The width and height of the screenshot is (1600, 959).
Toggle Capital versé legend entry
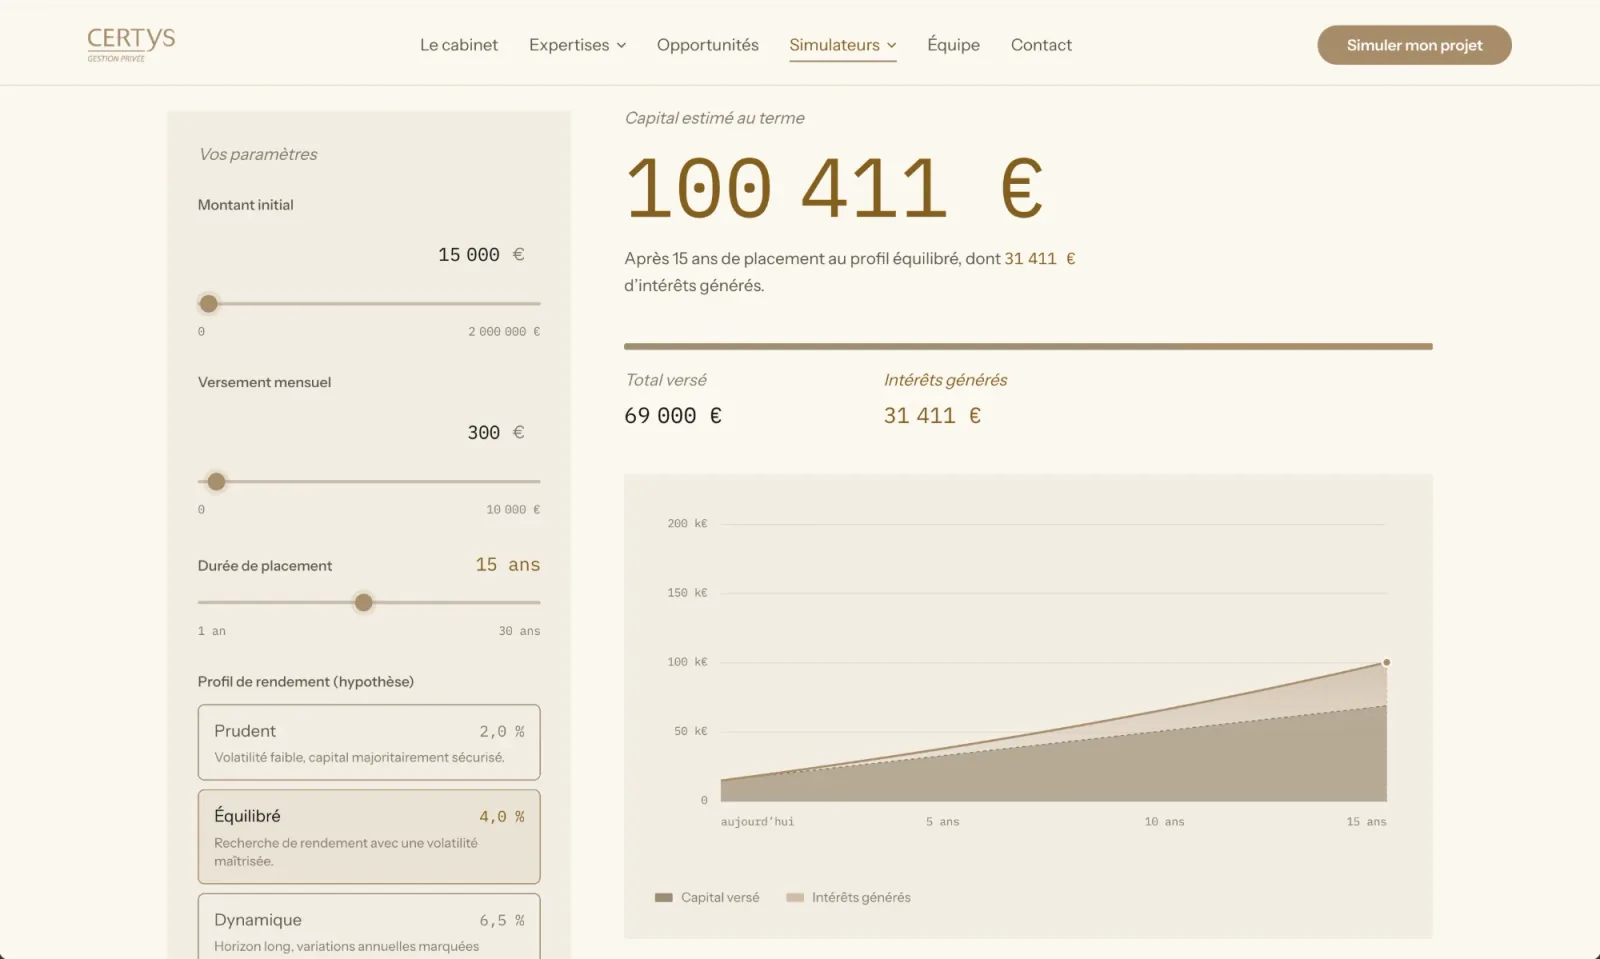[707, 897]
